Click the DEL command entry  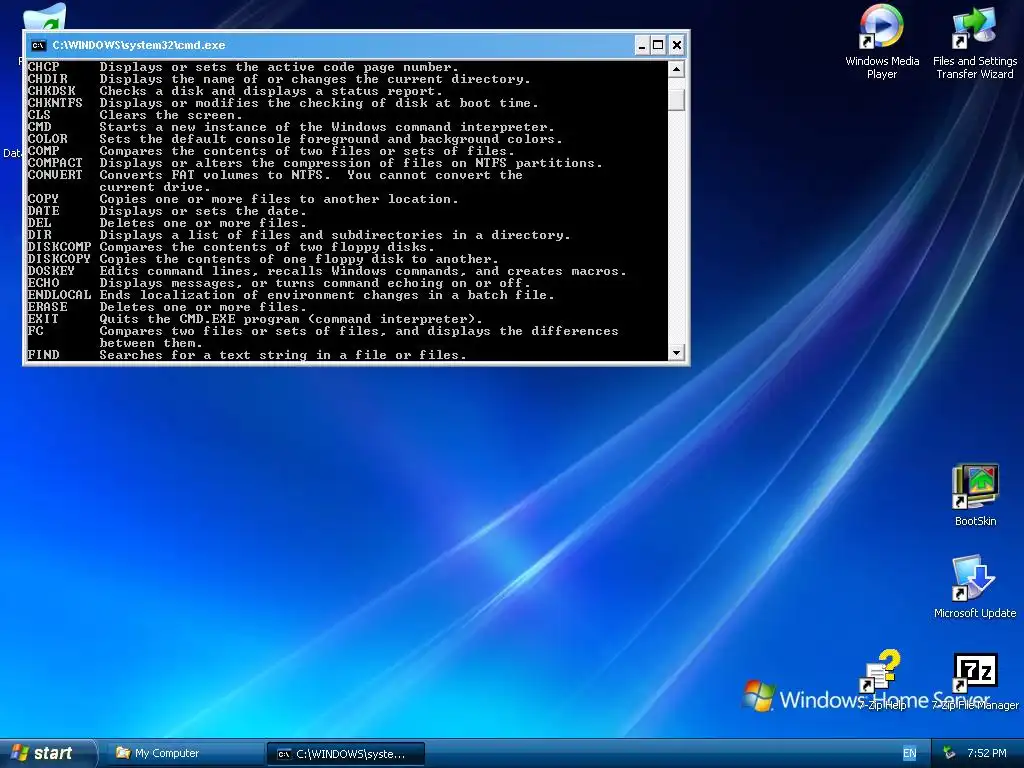[167, 223]
